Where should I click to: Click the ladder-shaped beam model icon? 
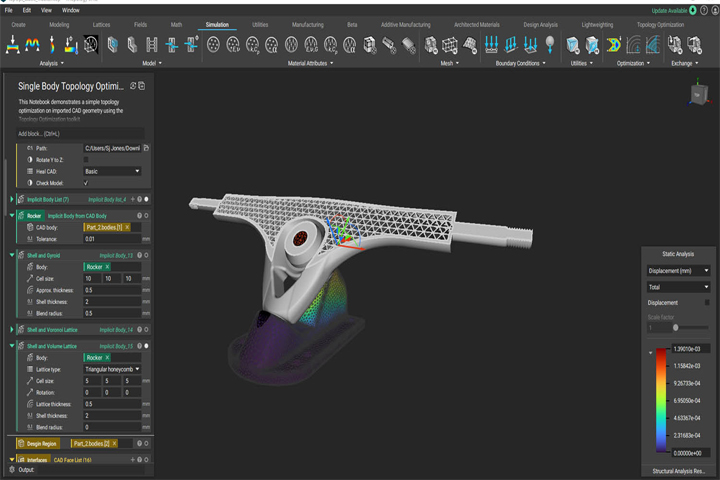(152, 45)
